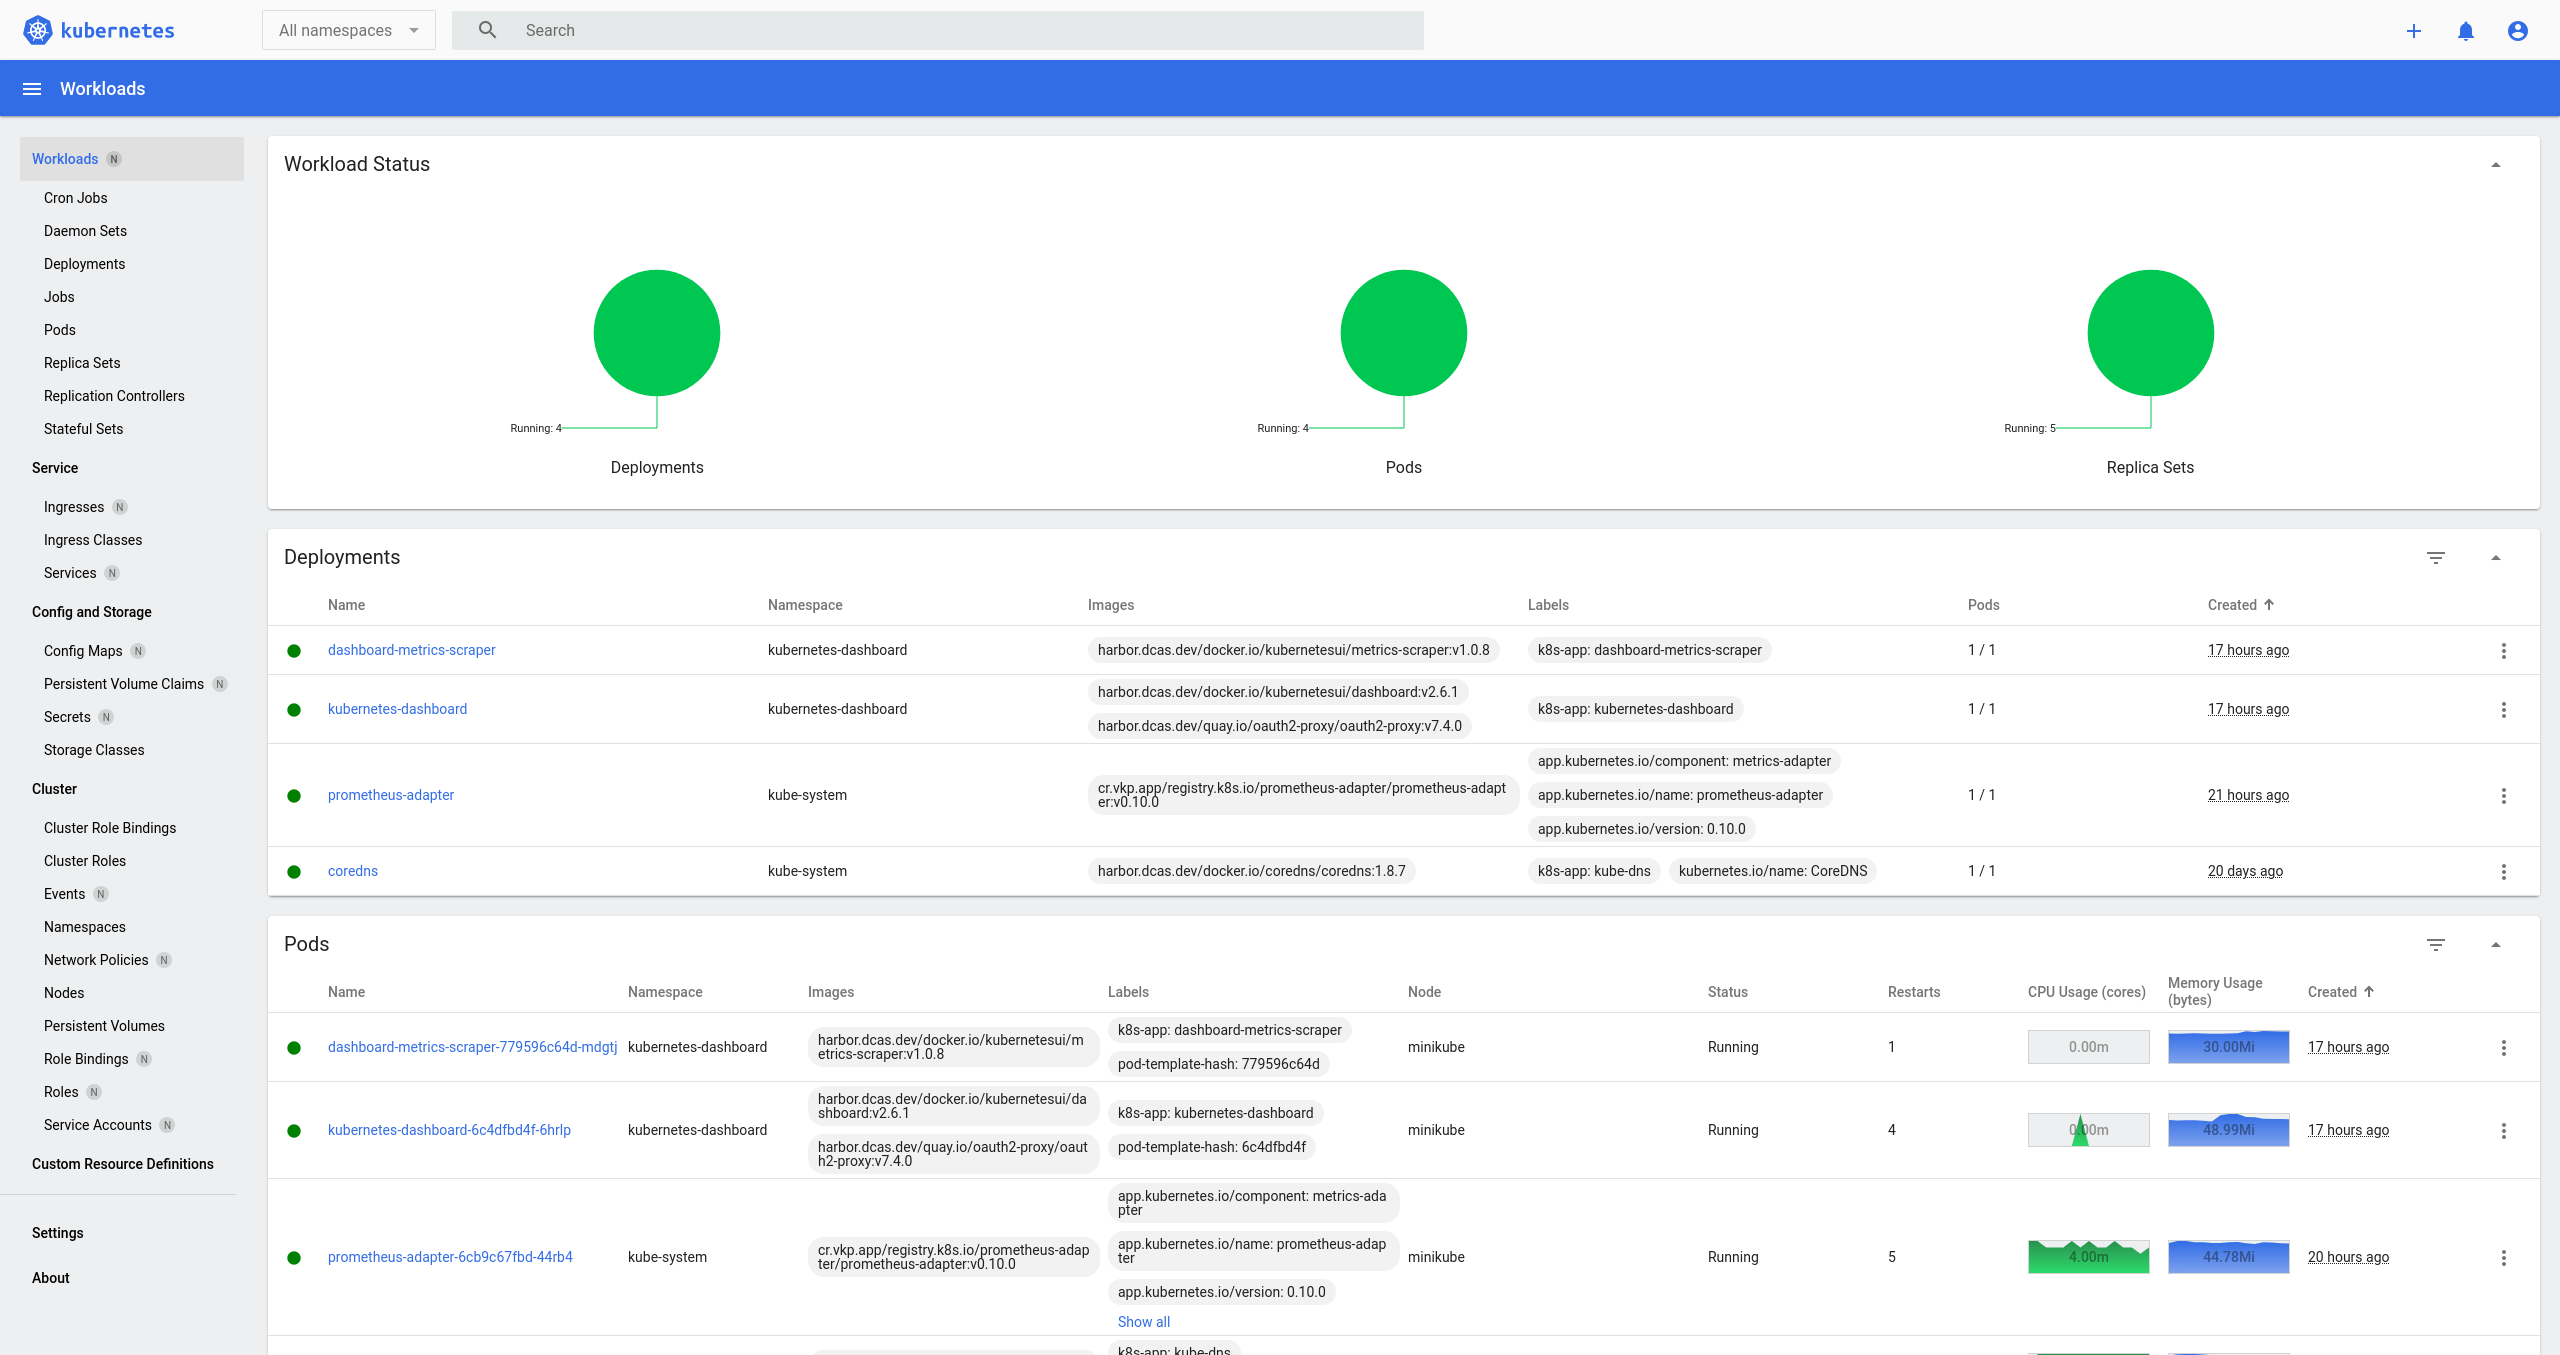Collapse the Workload Status panel
Screen dimensions: 2560x1355
[2496, 163]
